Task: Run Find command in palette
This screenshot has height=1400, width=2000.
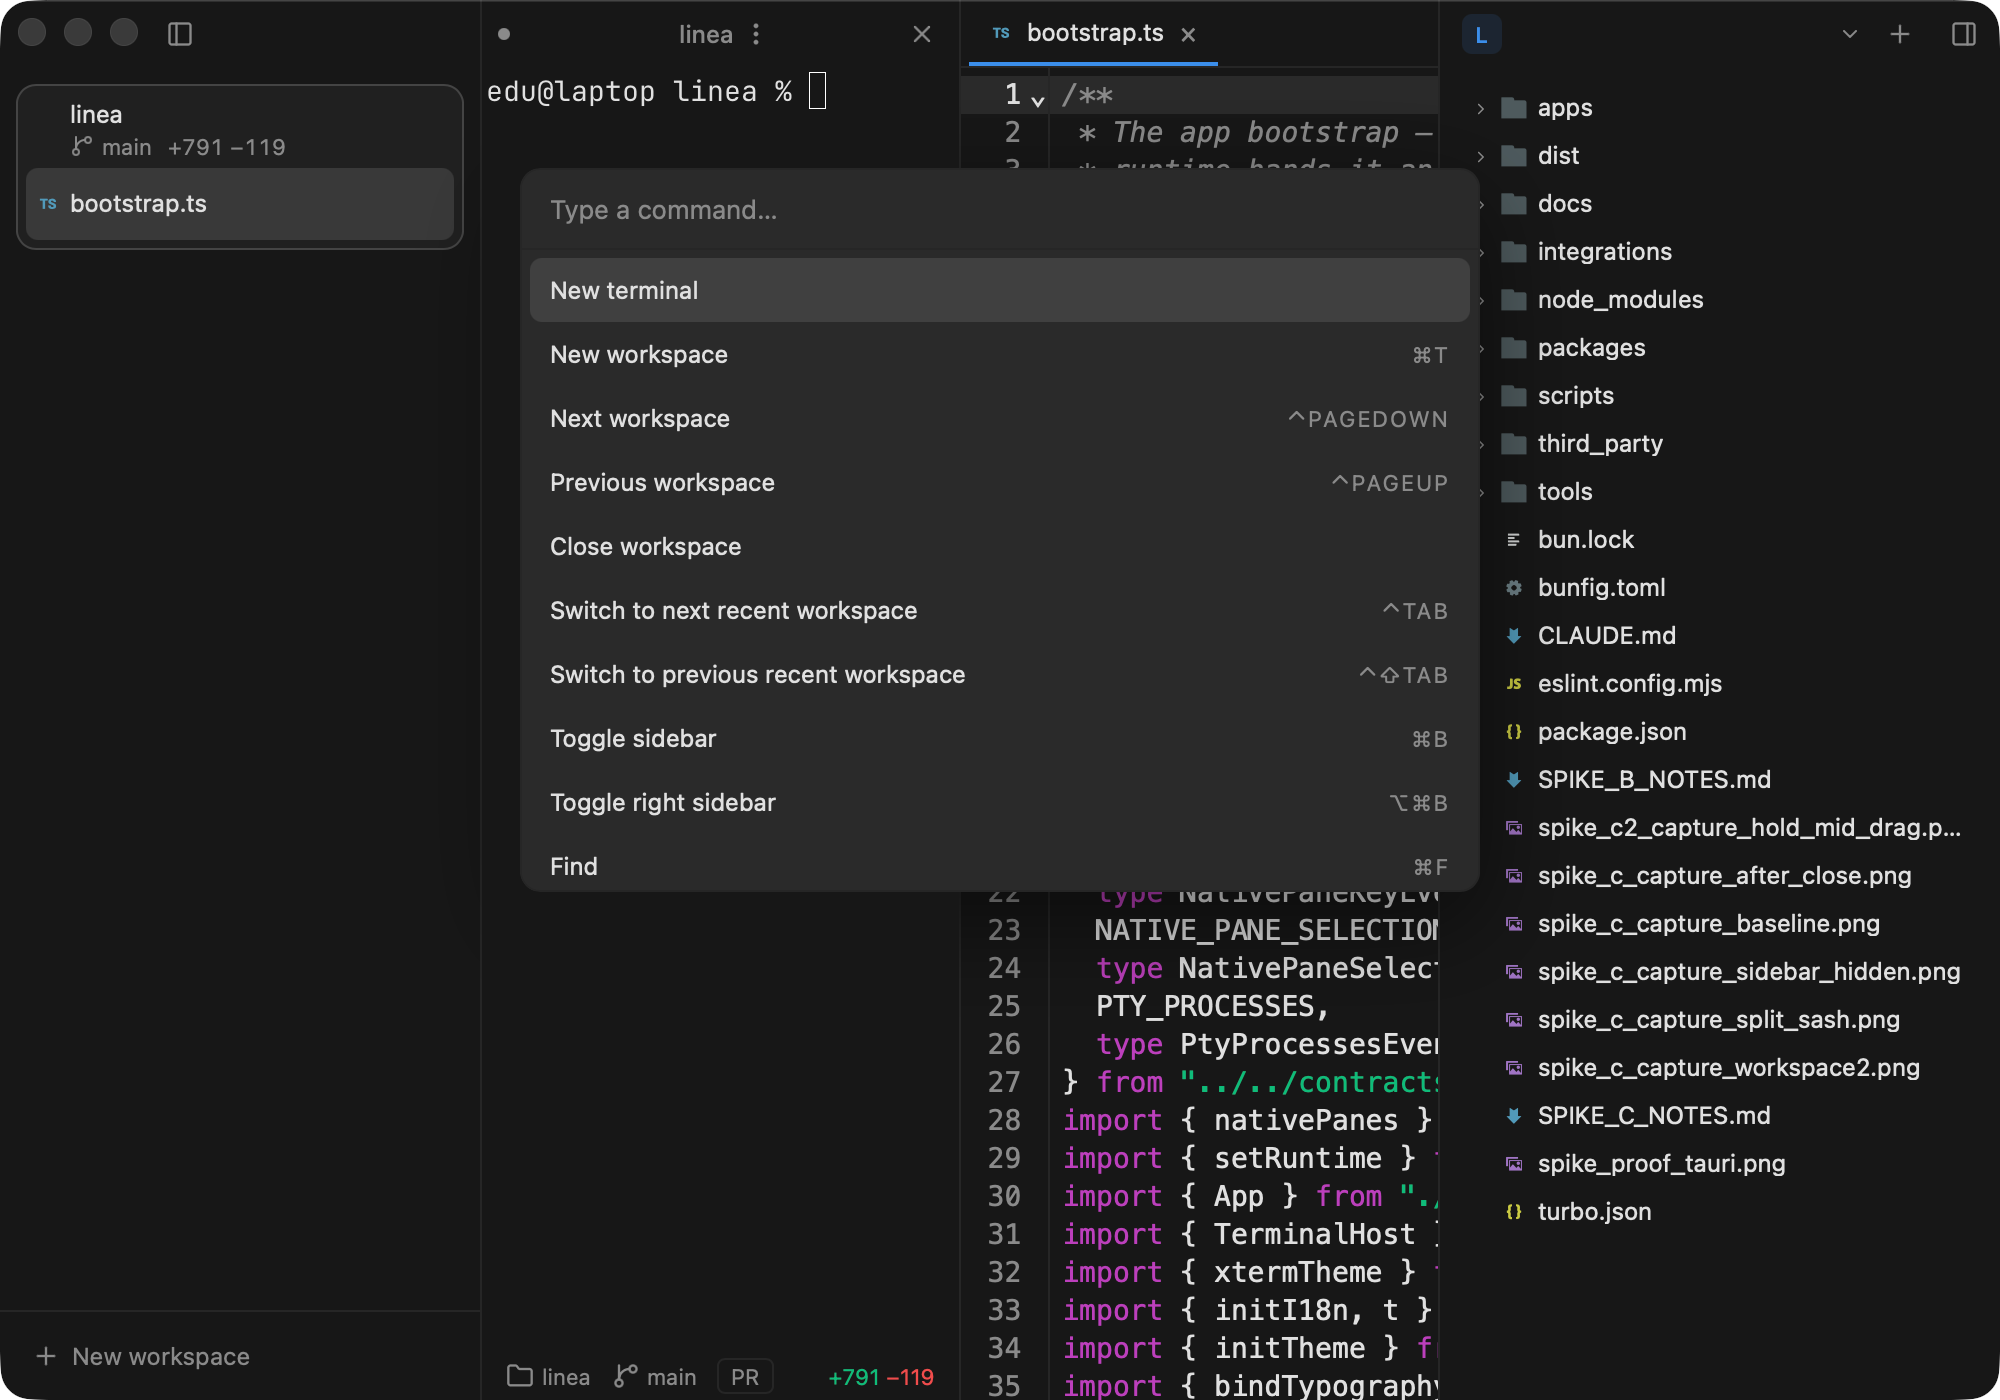Action: pyautogui.click(x=1000, y=864)
